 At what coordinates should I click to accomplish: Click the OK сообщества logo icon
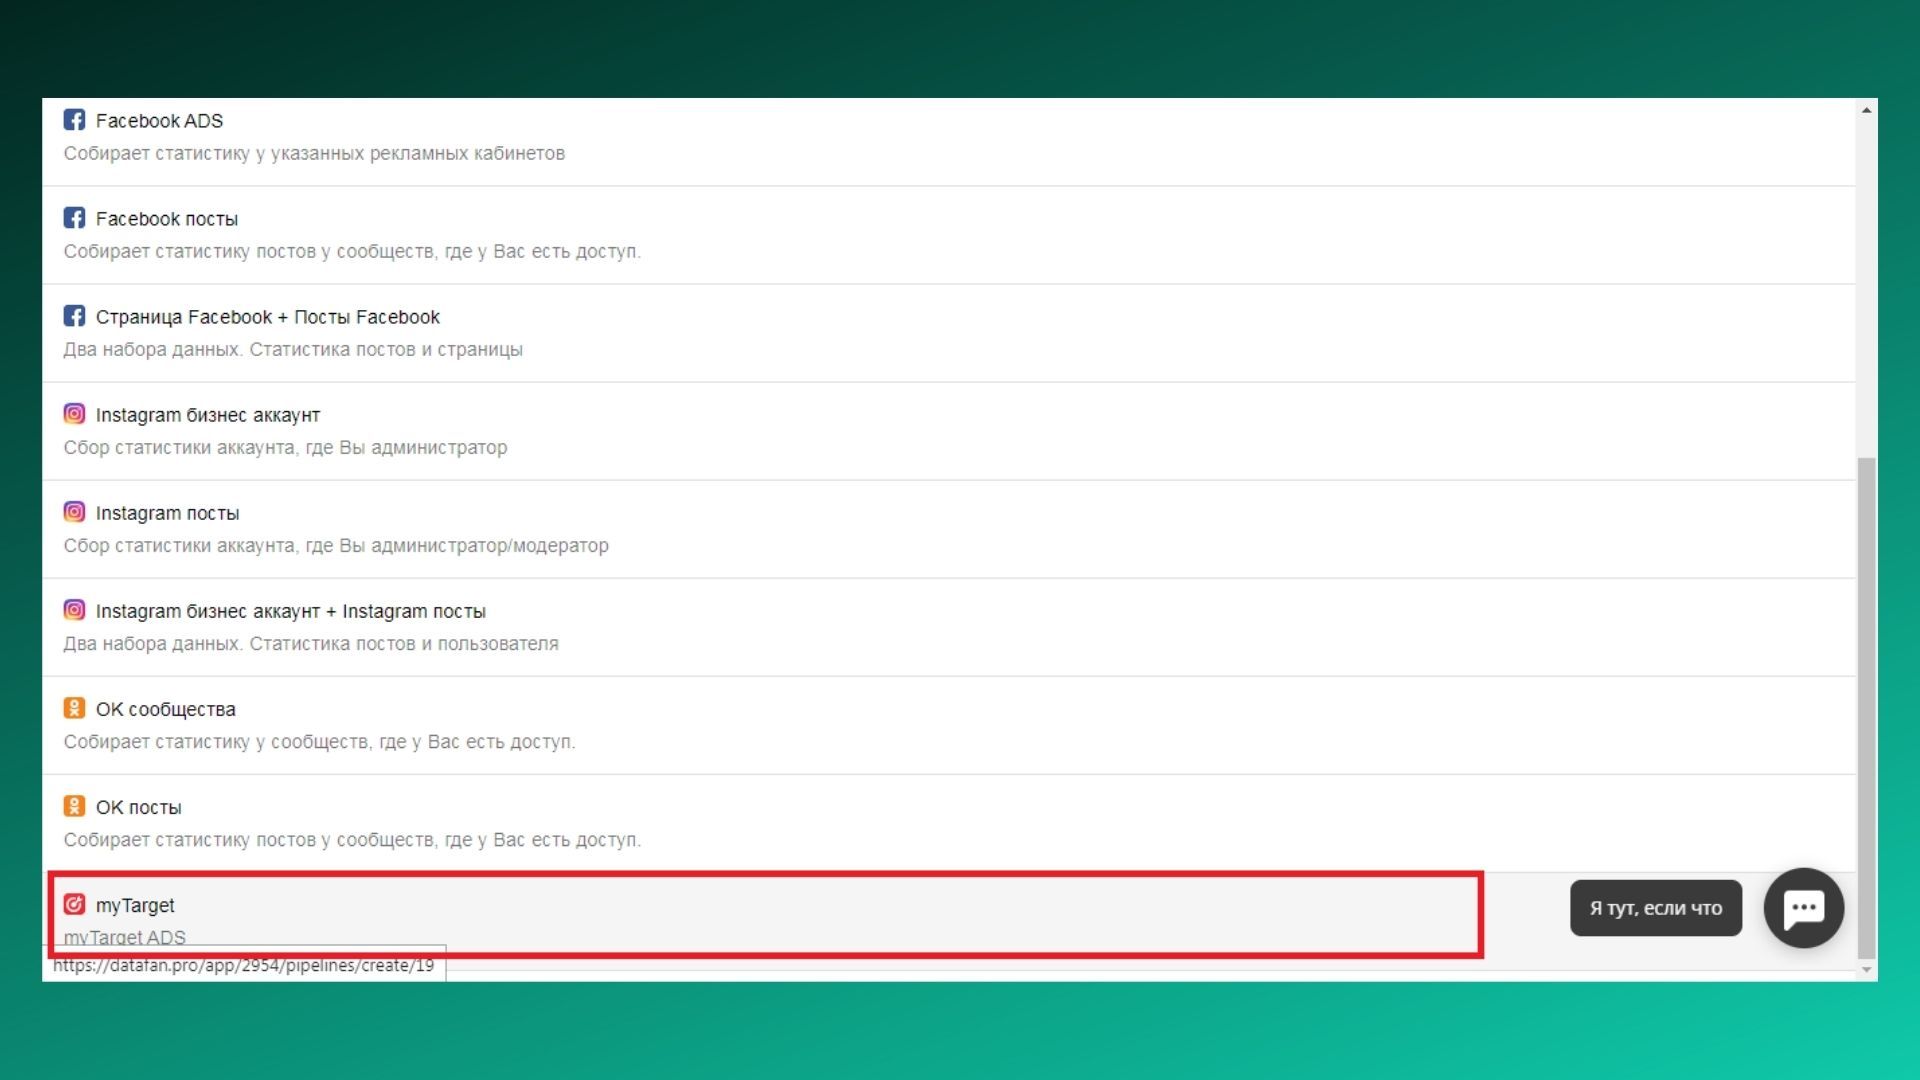(74, 708)
